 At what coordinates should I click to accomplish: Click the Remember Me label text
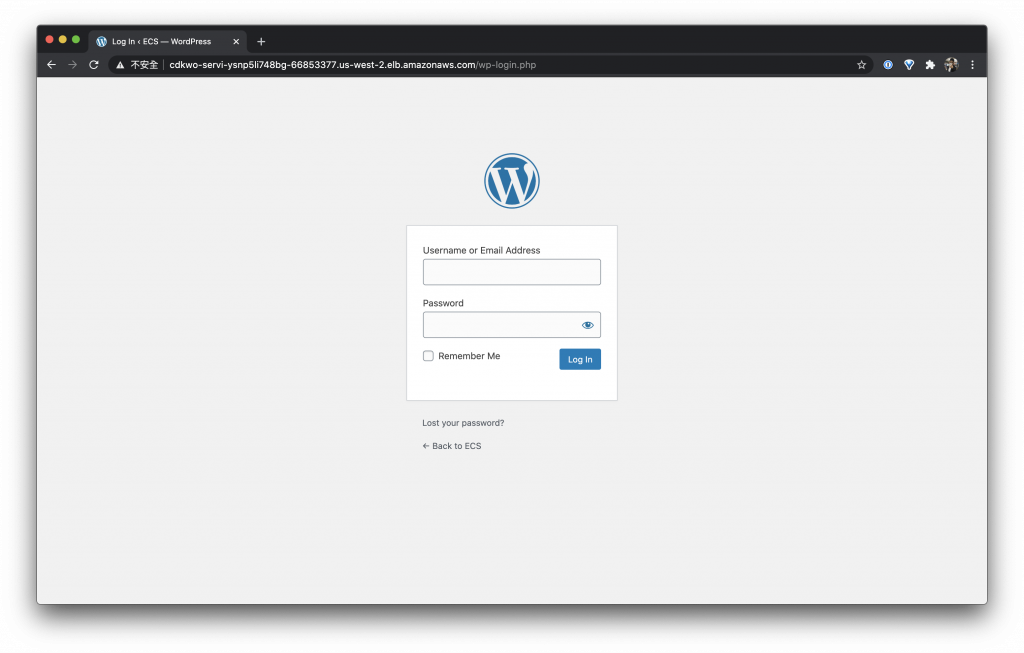469,356
